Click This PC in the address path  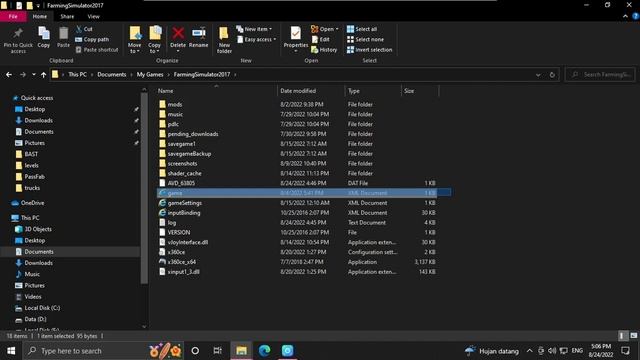click(77, 74)
